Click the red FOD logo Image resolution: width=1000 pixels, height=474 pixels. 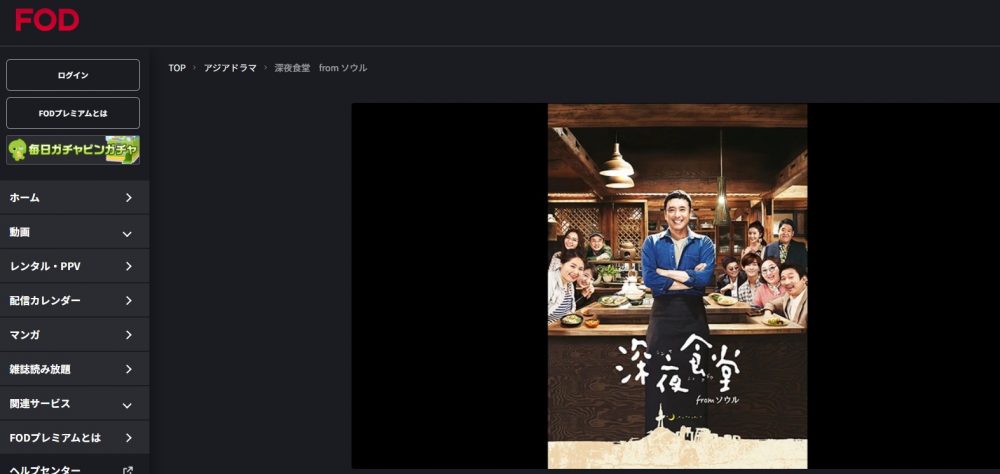click(47, 20)
